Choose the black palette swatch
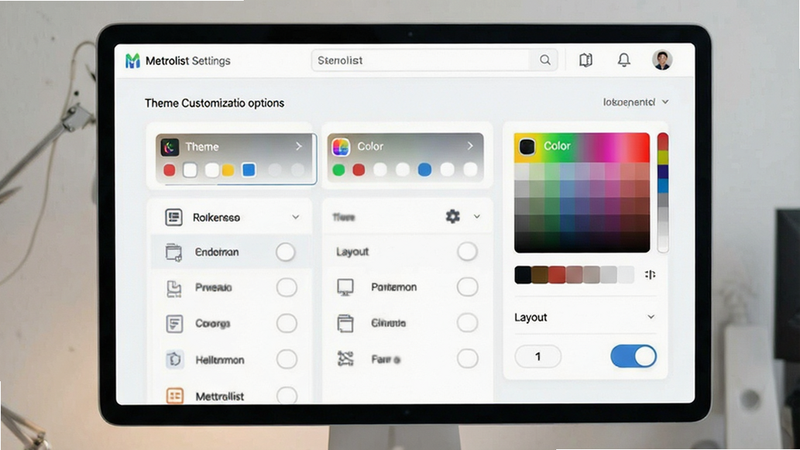This screenshot has width=800, height=450. (x=523, y=274)
